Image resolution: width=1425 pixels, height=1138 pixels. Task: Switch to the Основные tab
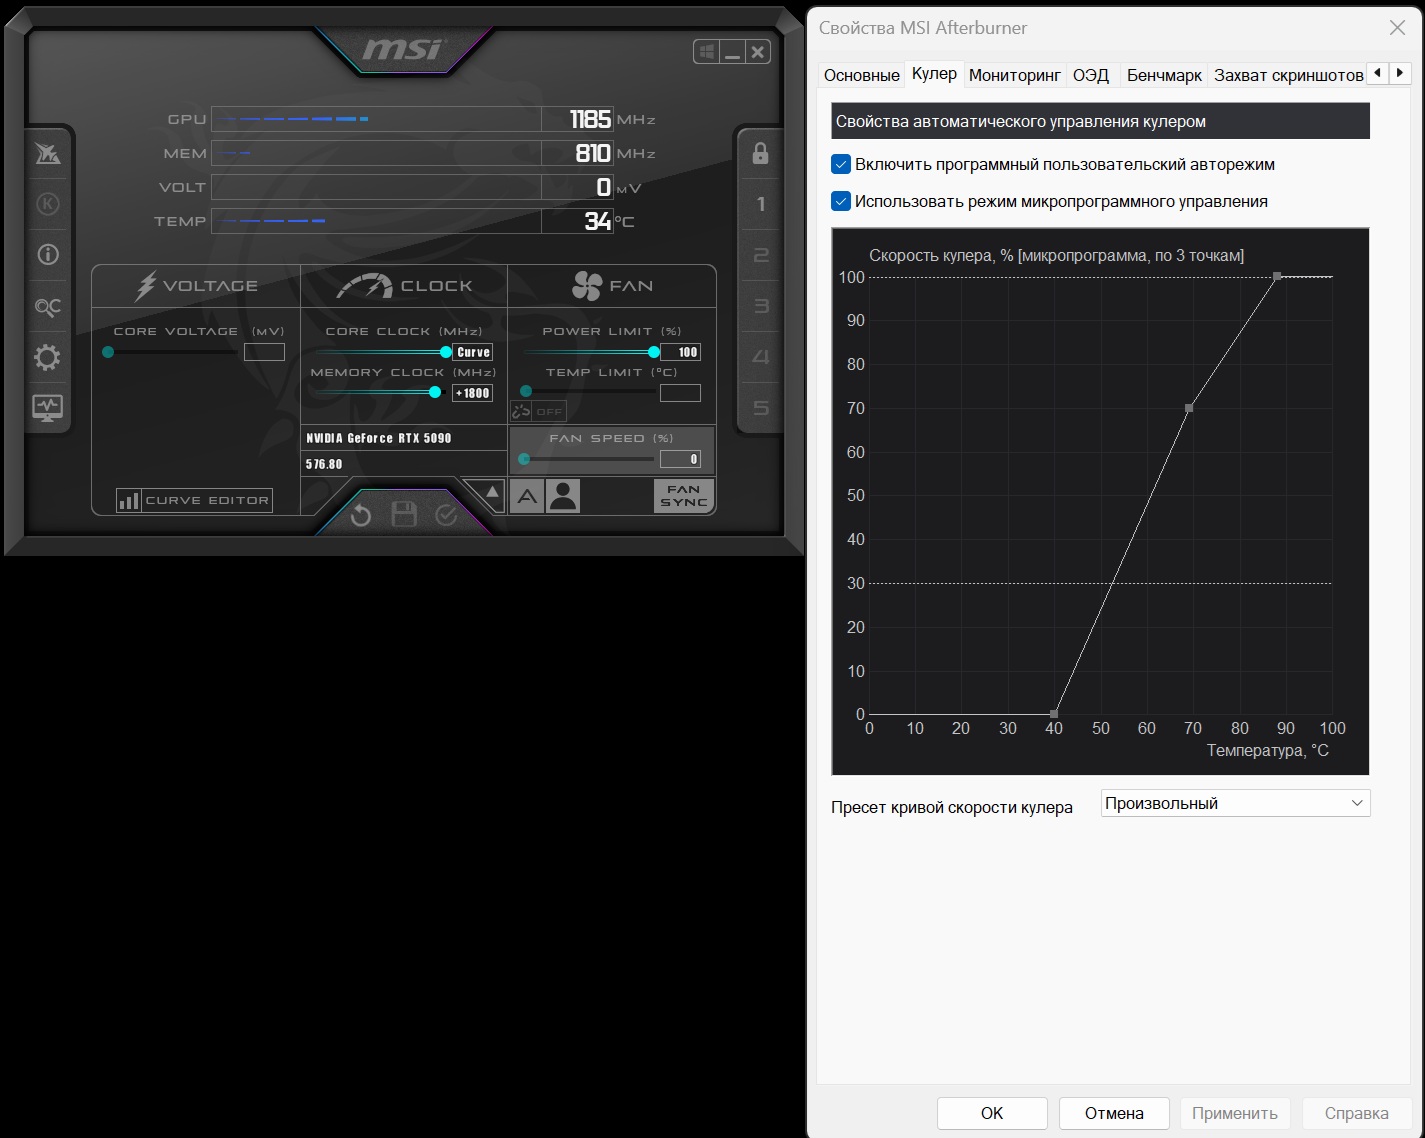click(862, 75)
